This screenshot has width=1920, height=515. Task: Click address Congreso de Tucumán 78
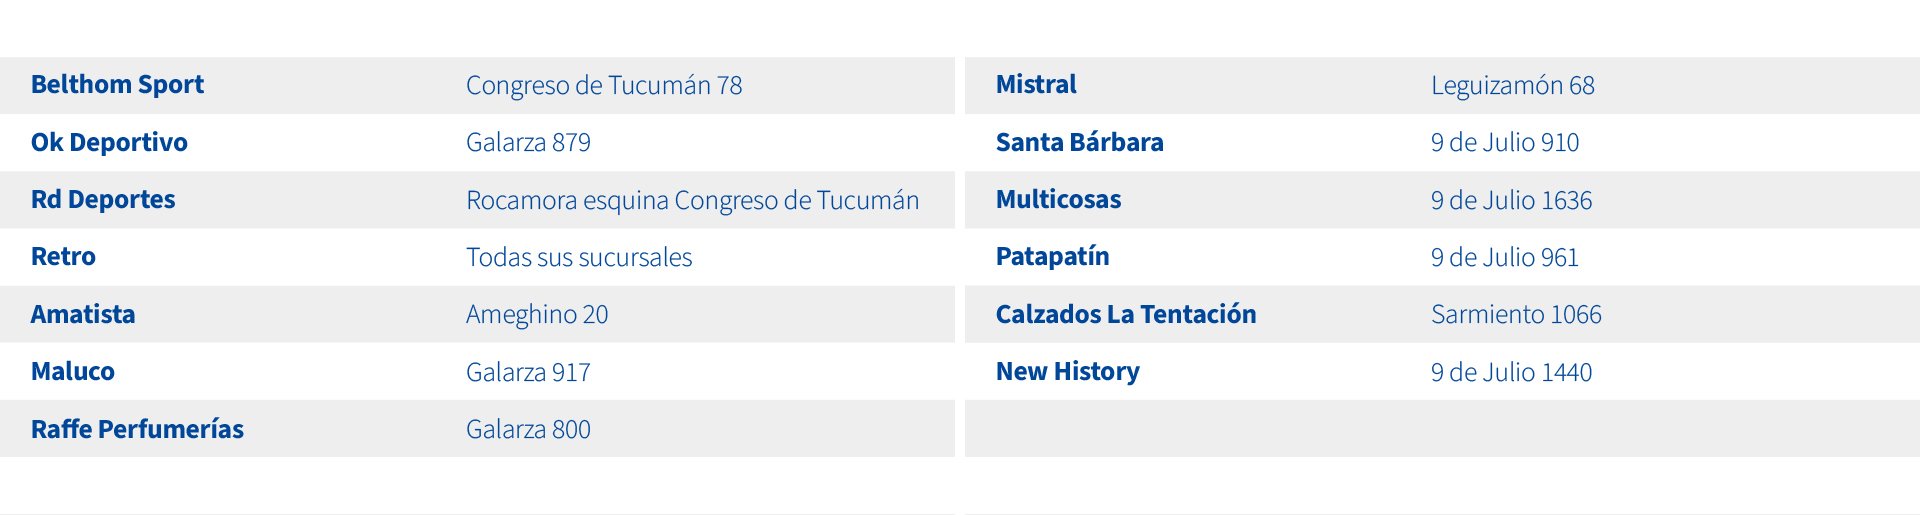click(x=604, y=86)
